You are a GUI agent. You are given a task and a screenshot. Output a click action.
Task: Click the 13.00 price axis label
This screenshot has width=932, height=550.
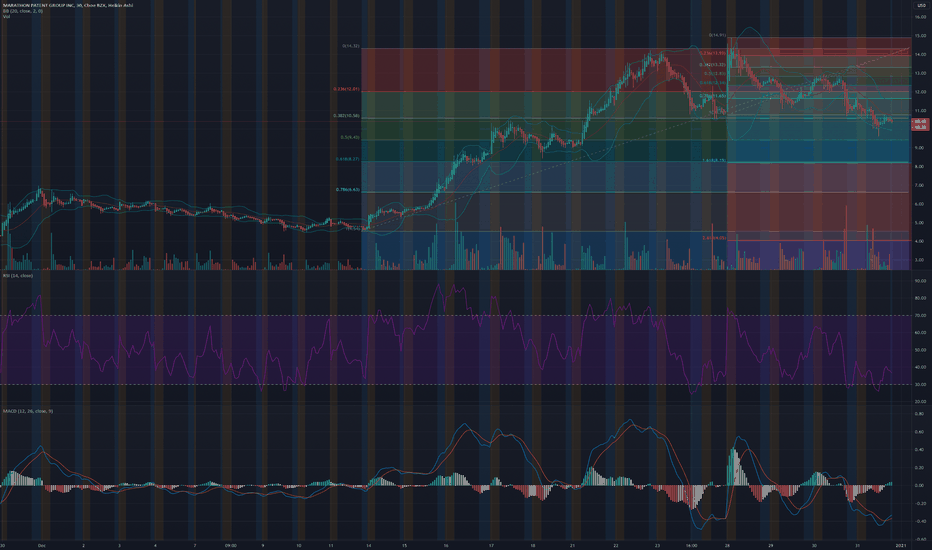tap(921, 73)
